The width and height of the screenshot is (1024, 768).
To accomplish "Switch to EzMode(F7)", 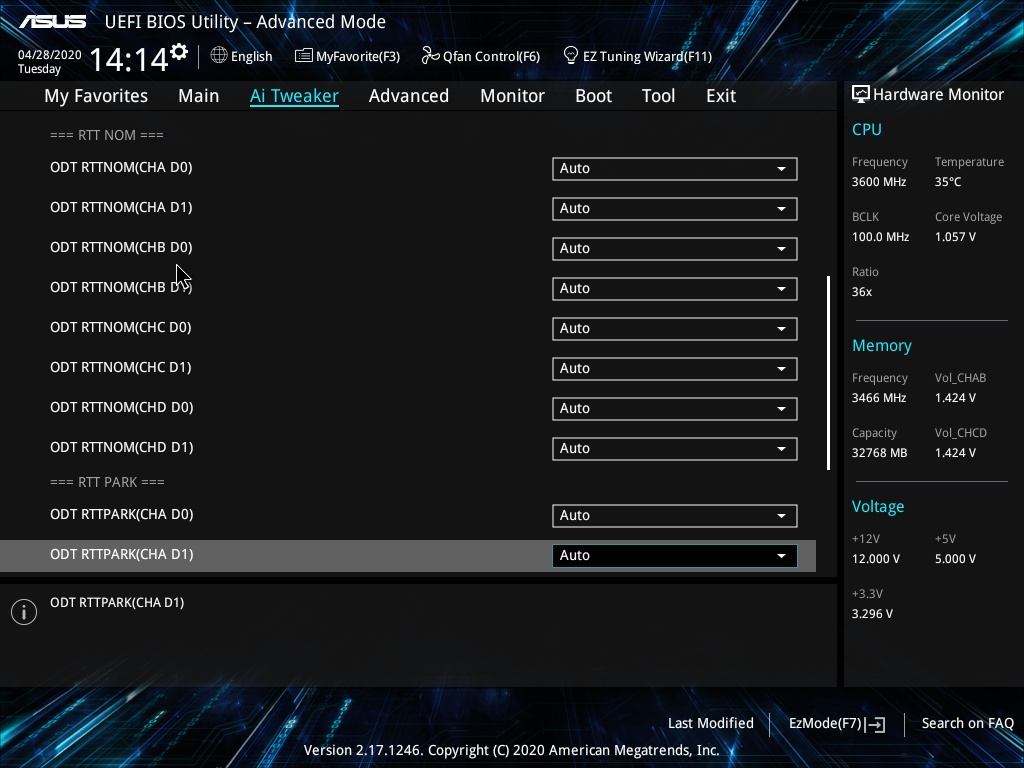I will [825, 724].
